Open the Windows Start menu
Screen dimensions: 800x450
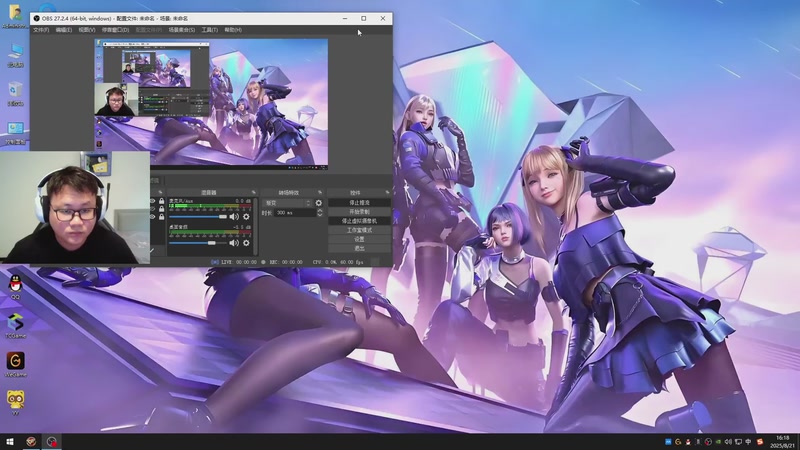[10, 442]
